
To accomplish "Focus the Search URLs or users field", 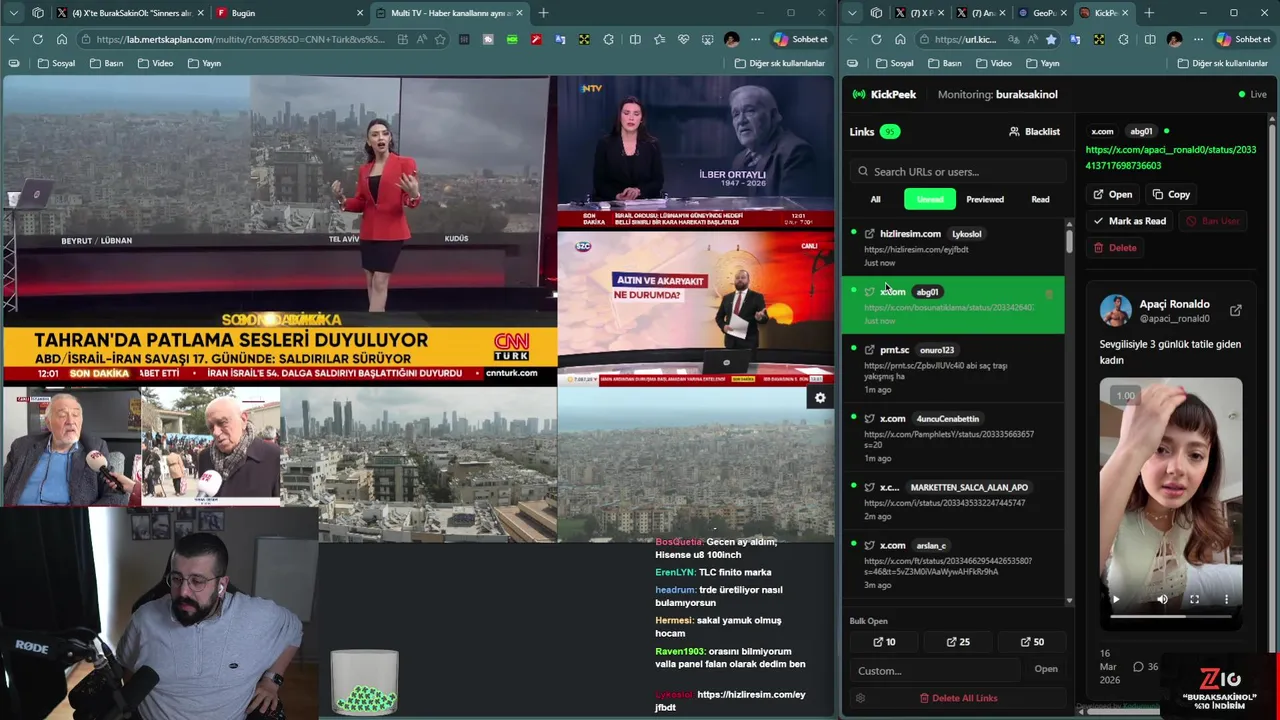I will pos(958,171).
